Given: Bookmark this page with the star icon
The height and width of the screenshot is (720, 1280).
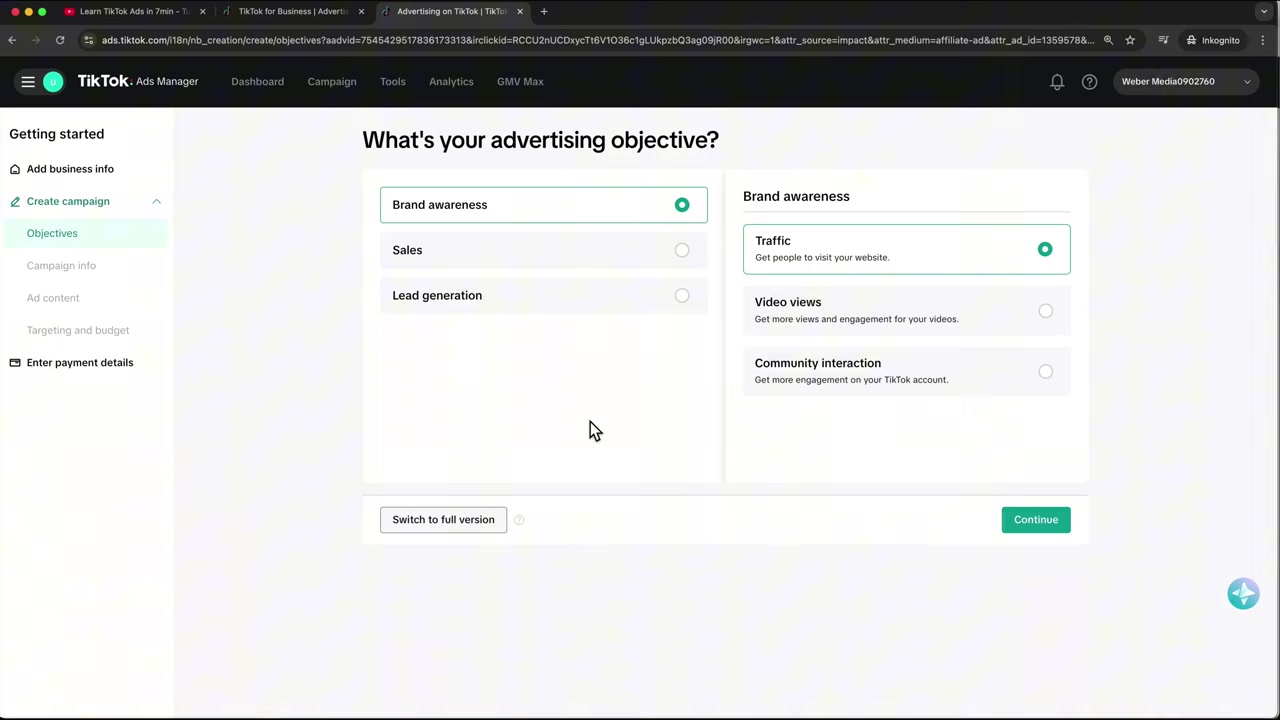Looking at the screenshot, I should (1130, 40).
